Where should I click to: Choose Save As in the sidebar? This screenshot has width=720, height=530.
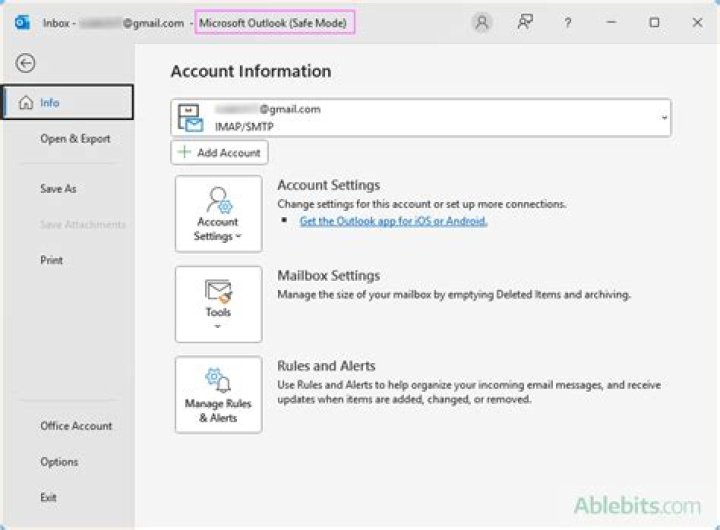coord(58,188)
